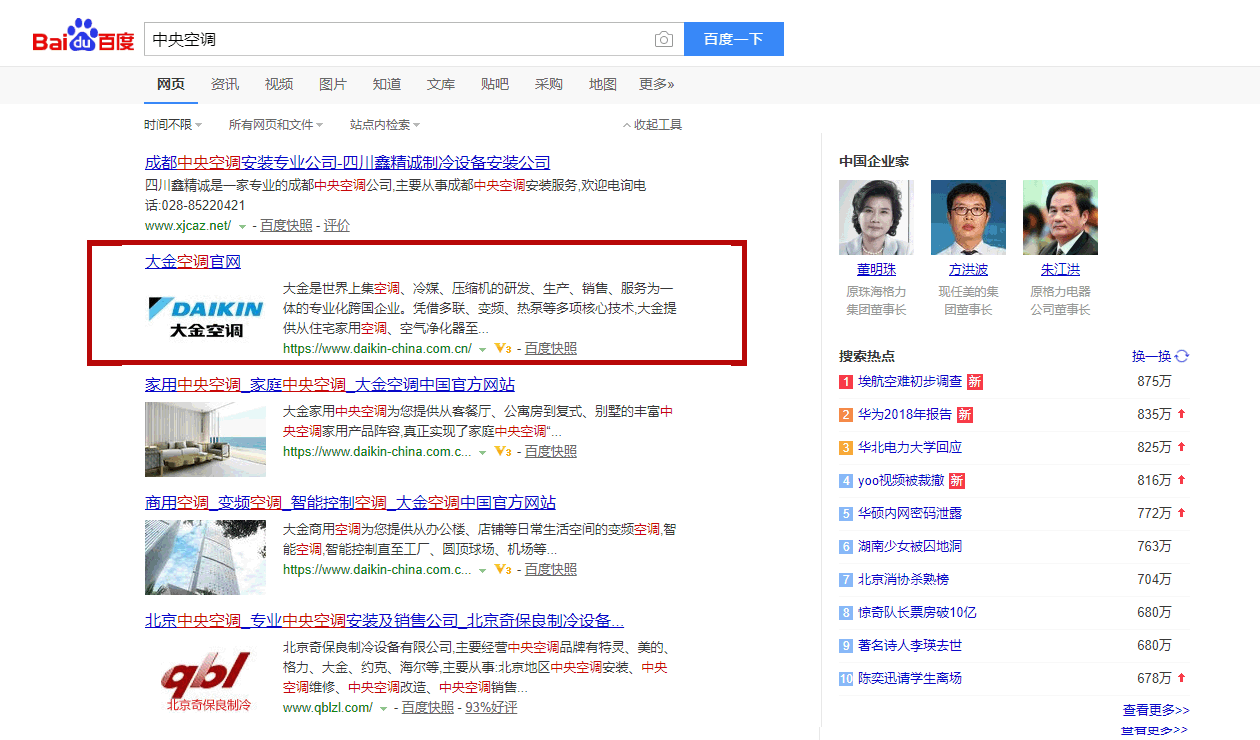The image size is (1260, 740).
Task: Click 方洪波 portrait photo
Action: (x=968, y=217)
